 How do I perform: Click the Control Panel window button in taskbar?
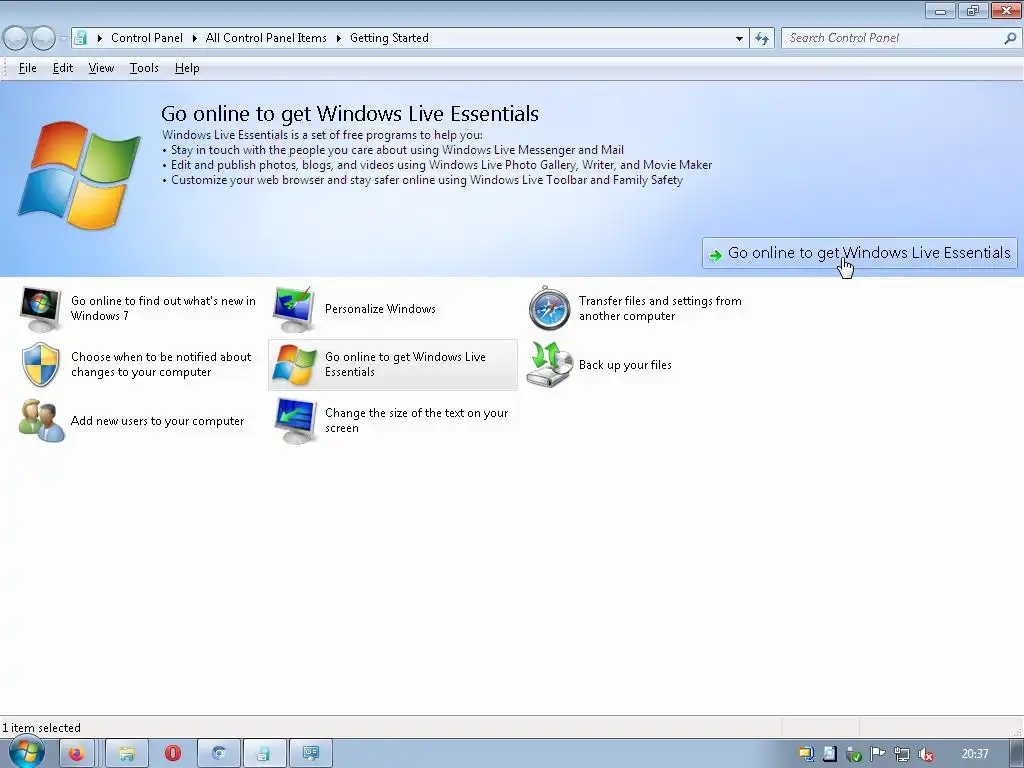point(264,754)
